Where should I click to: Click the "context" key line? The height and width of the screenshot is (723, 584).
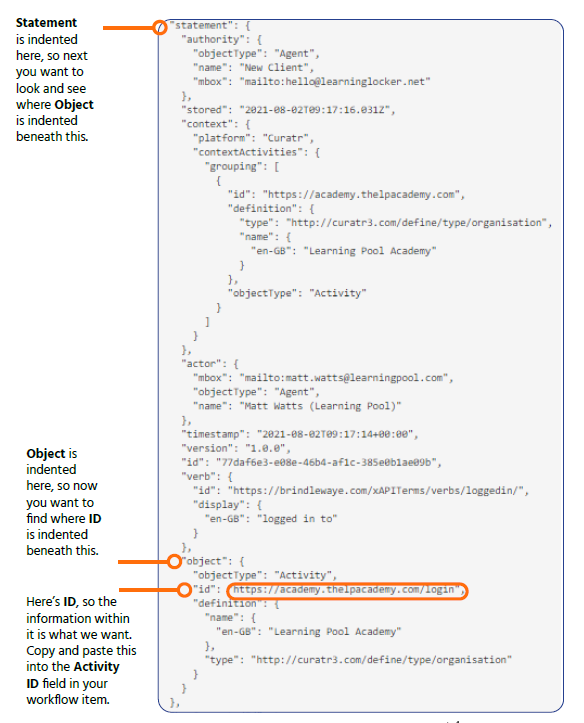pyautogui.click(x=216, y=124)
